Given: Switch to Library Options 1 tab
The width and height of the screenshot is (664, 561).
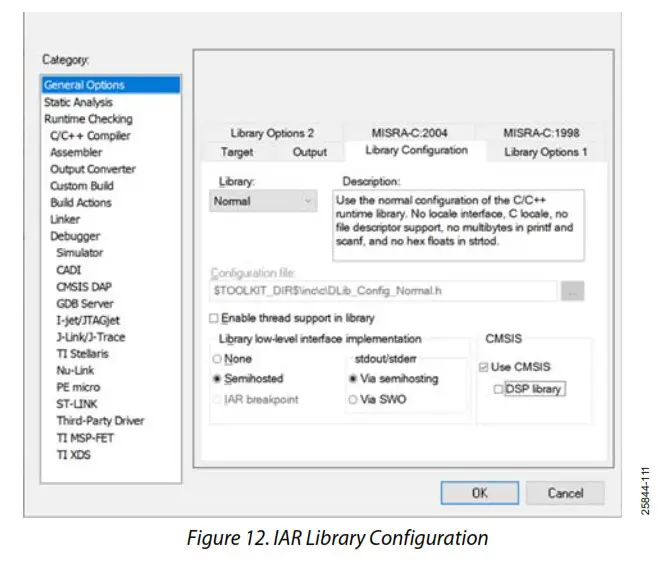Looking at the screenshot, I should (x=545, y=152).
